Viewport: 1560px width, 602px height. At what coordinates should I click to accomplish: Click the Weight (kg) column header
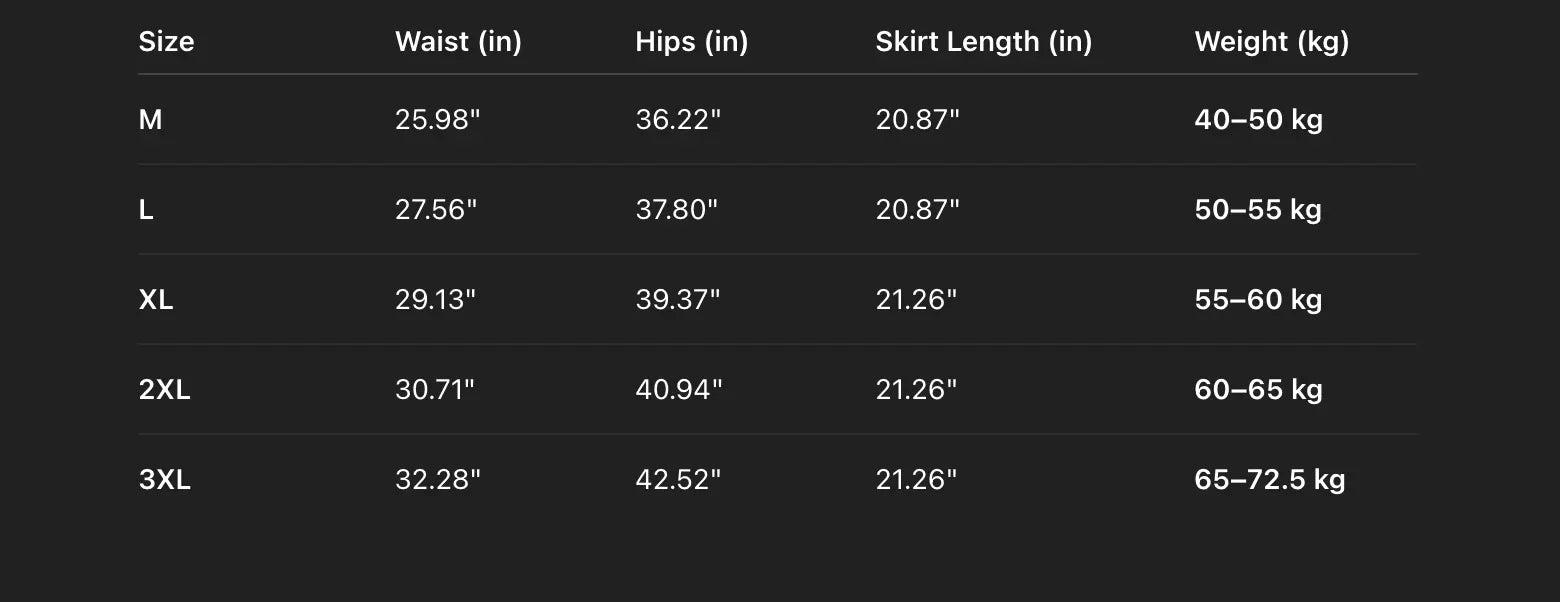click(x=1271, y=42)
